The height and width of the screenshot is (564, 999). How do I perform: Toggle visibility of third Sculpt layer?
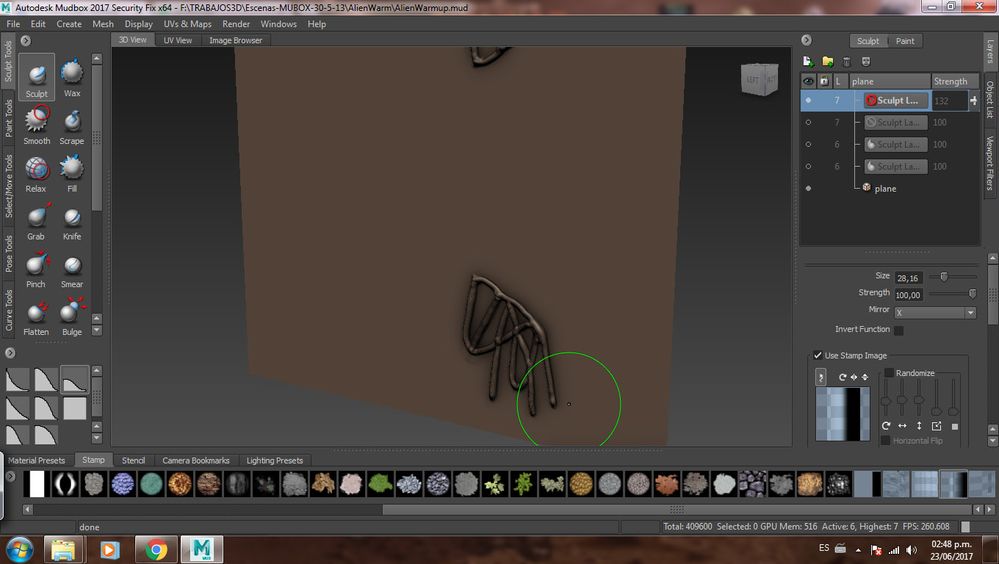point(809,145)
